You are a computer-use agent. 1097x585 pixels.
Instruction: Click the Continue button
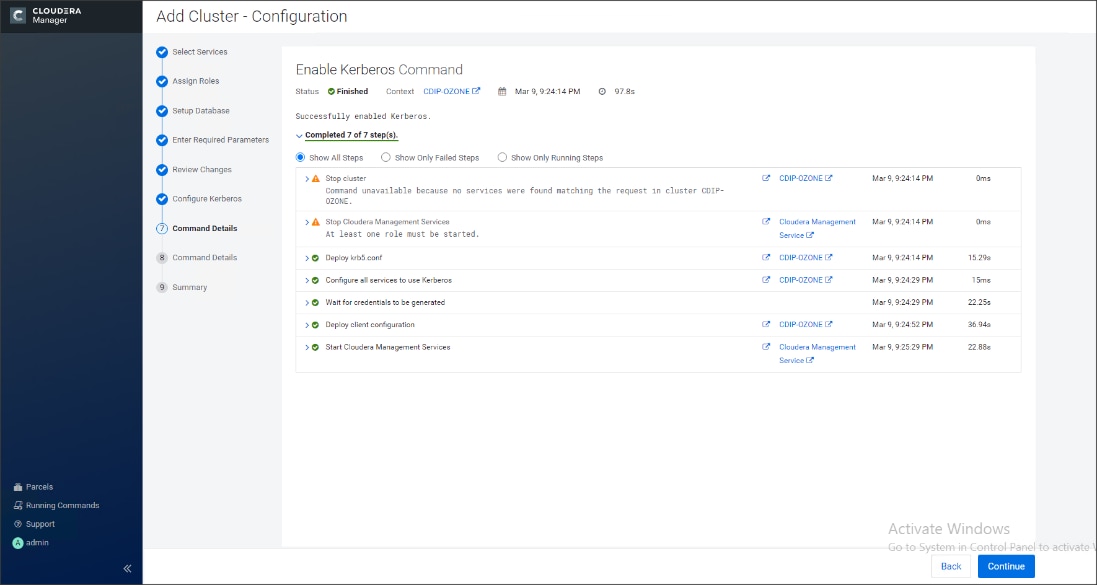(1005, 565)
